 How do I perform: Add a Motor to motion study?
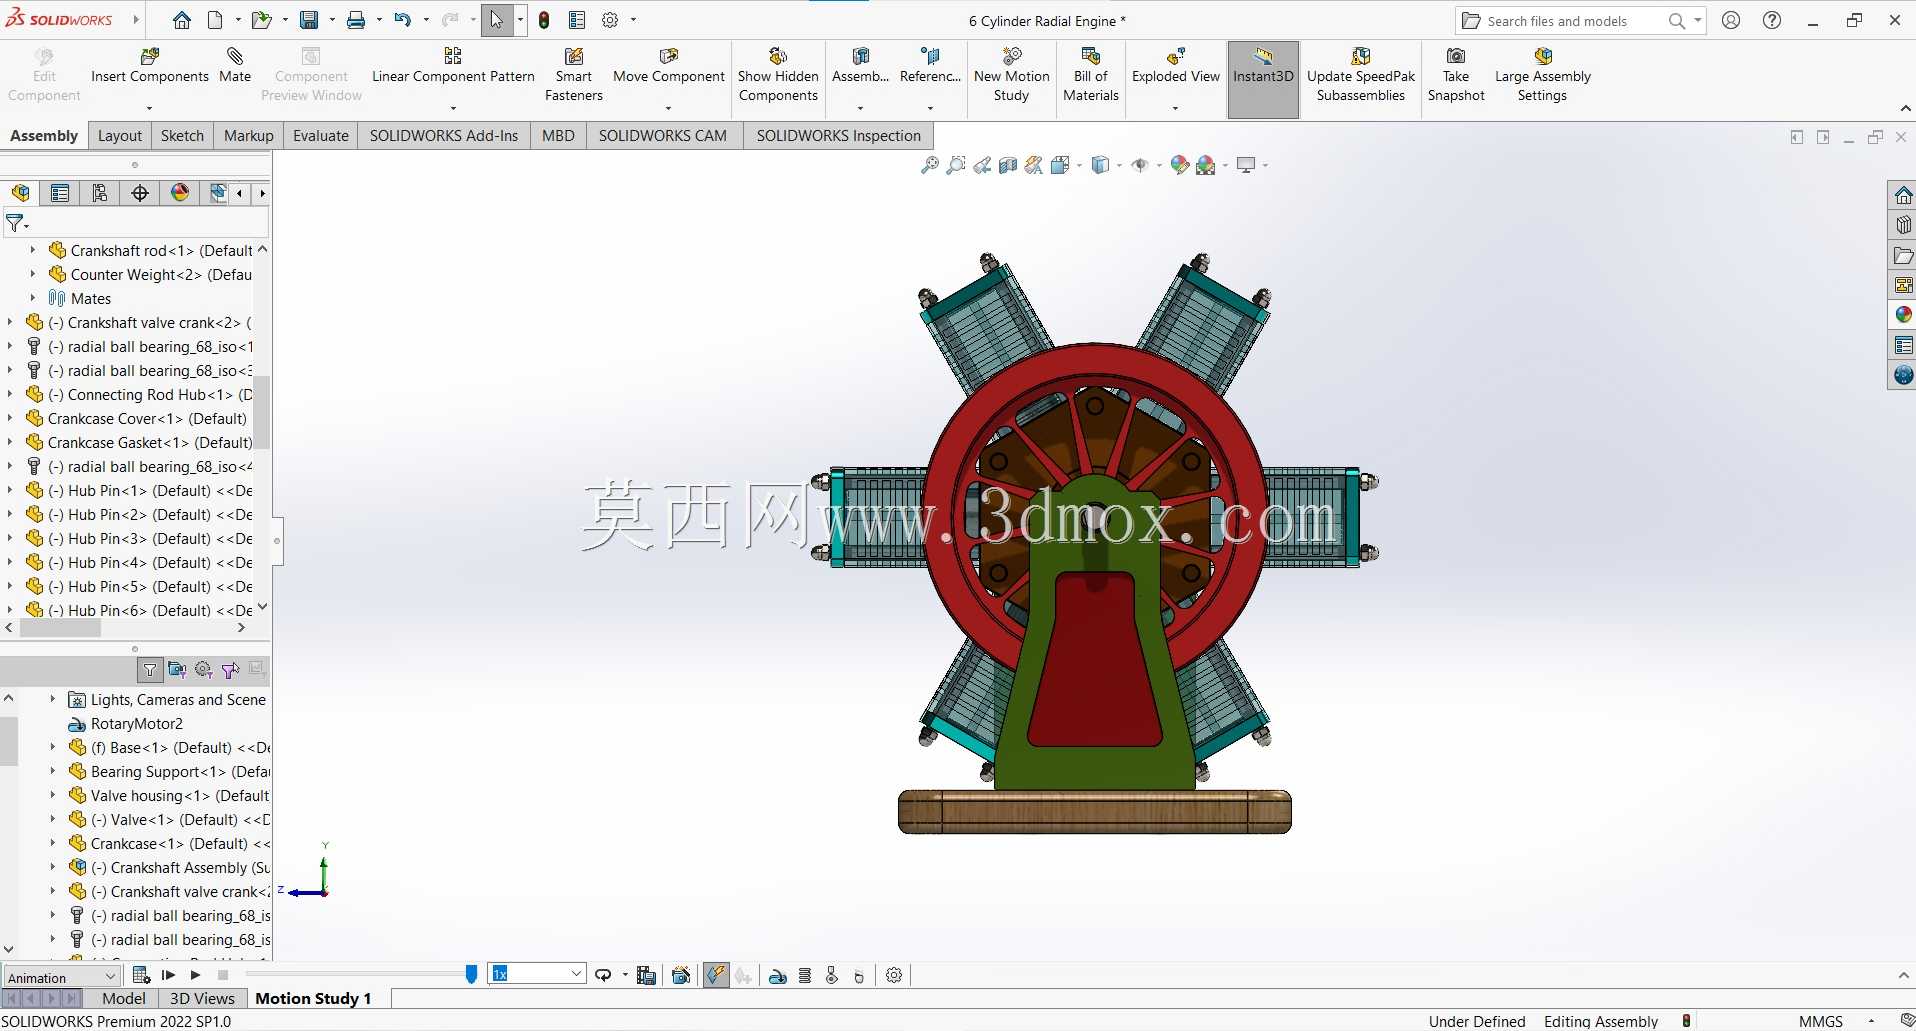pyautogui.click(x=778, y=976)
